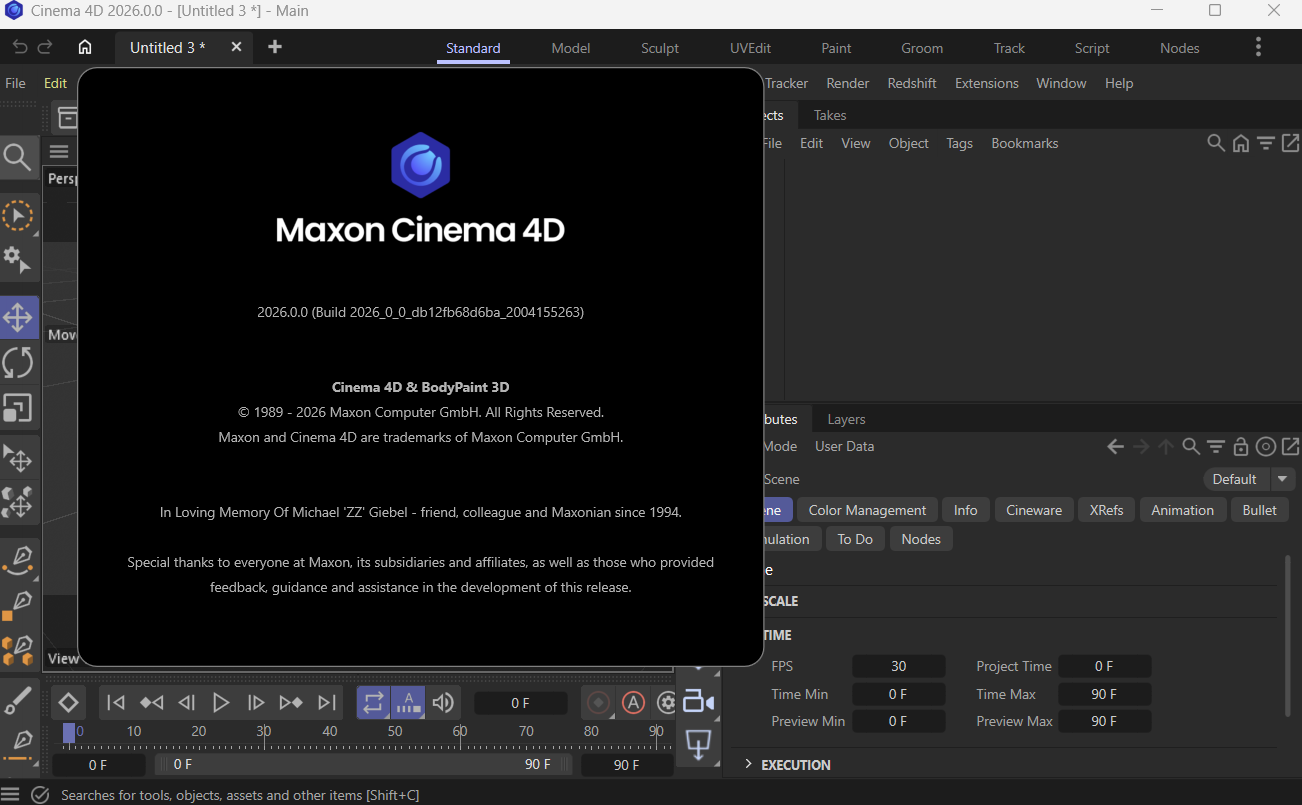Image resolution: width=1302 pixels, height=805 pixels.
Task: Click the Cineware button
Action: point(1034,510)
